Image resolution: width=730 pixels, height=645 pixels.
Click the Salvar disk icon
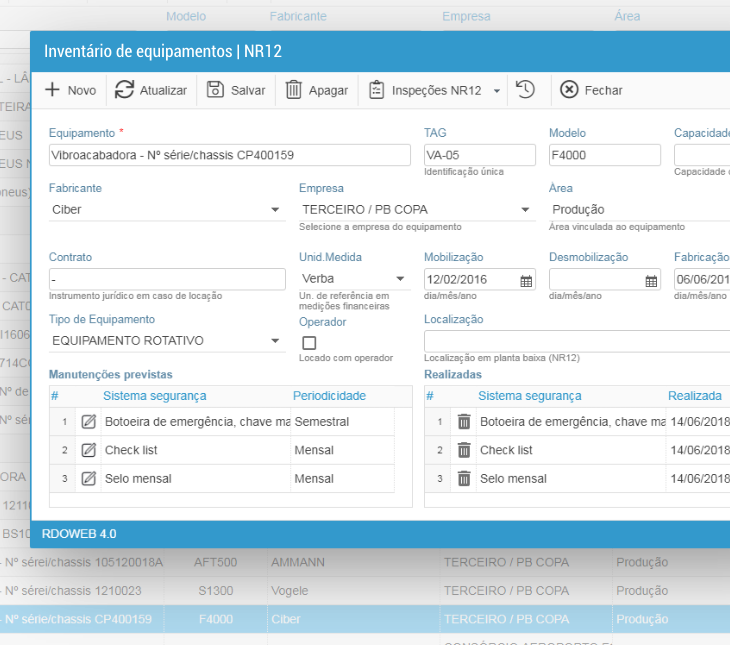tap(215, 89)
